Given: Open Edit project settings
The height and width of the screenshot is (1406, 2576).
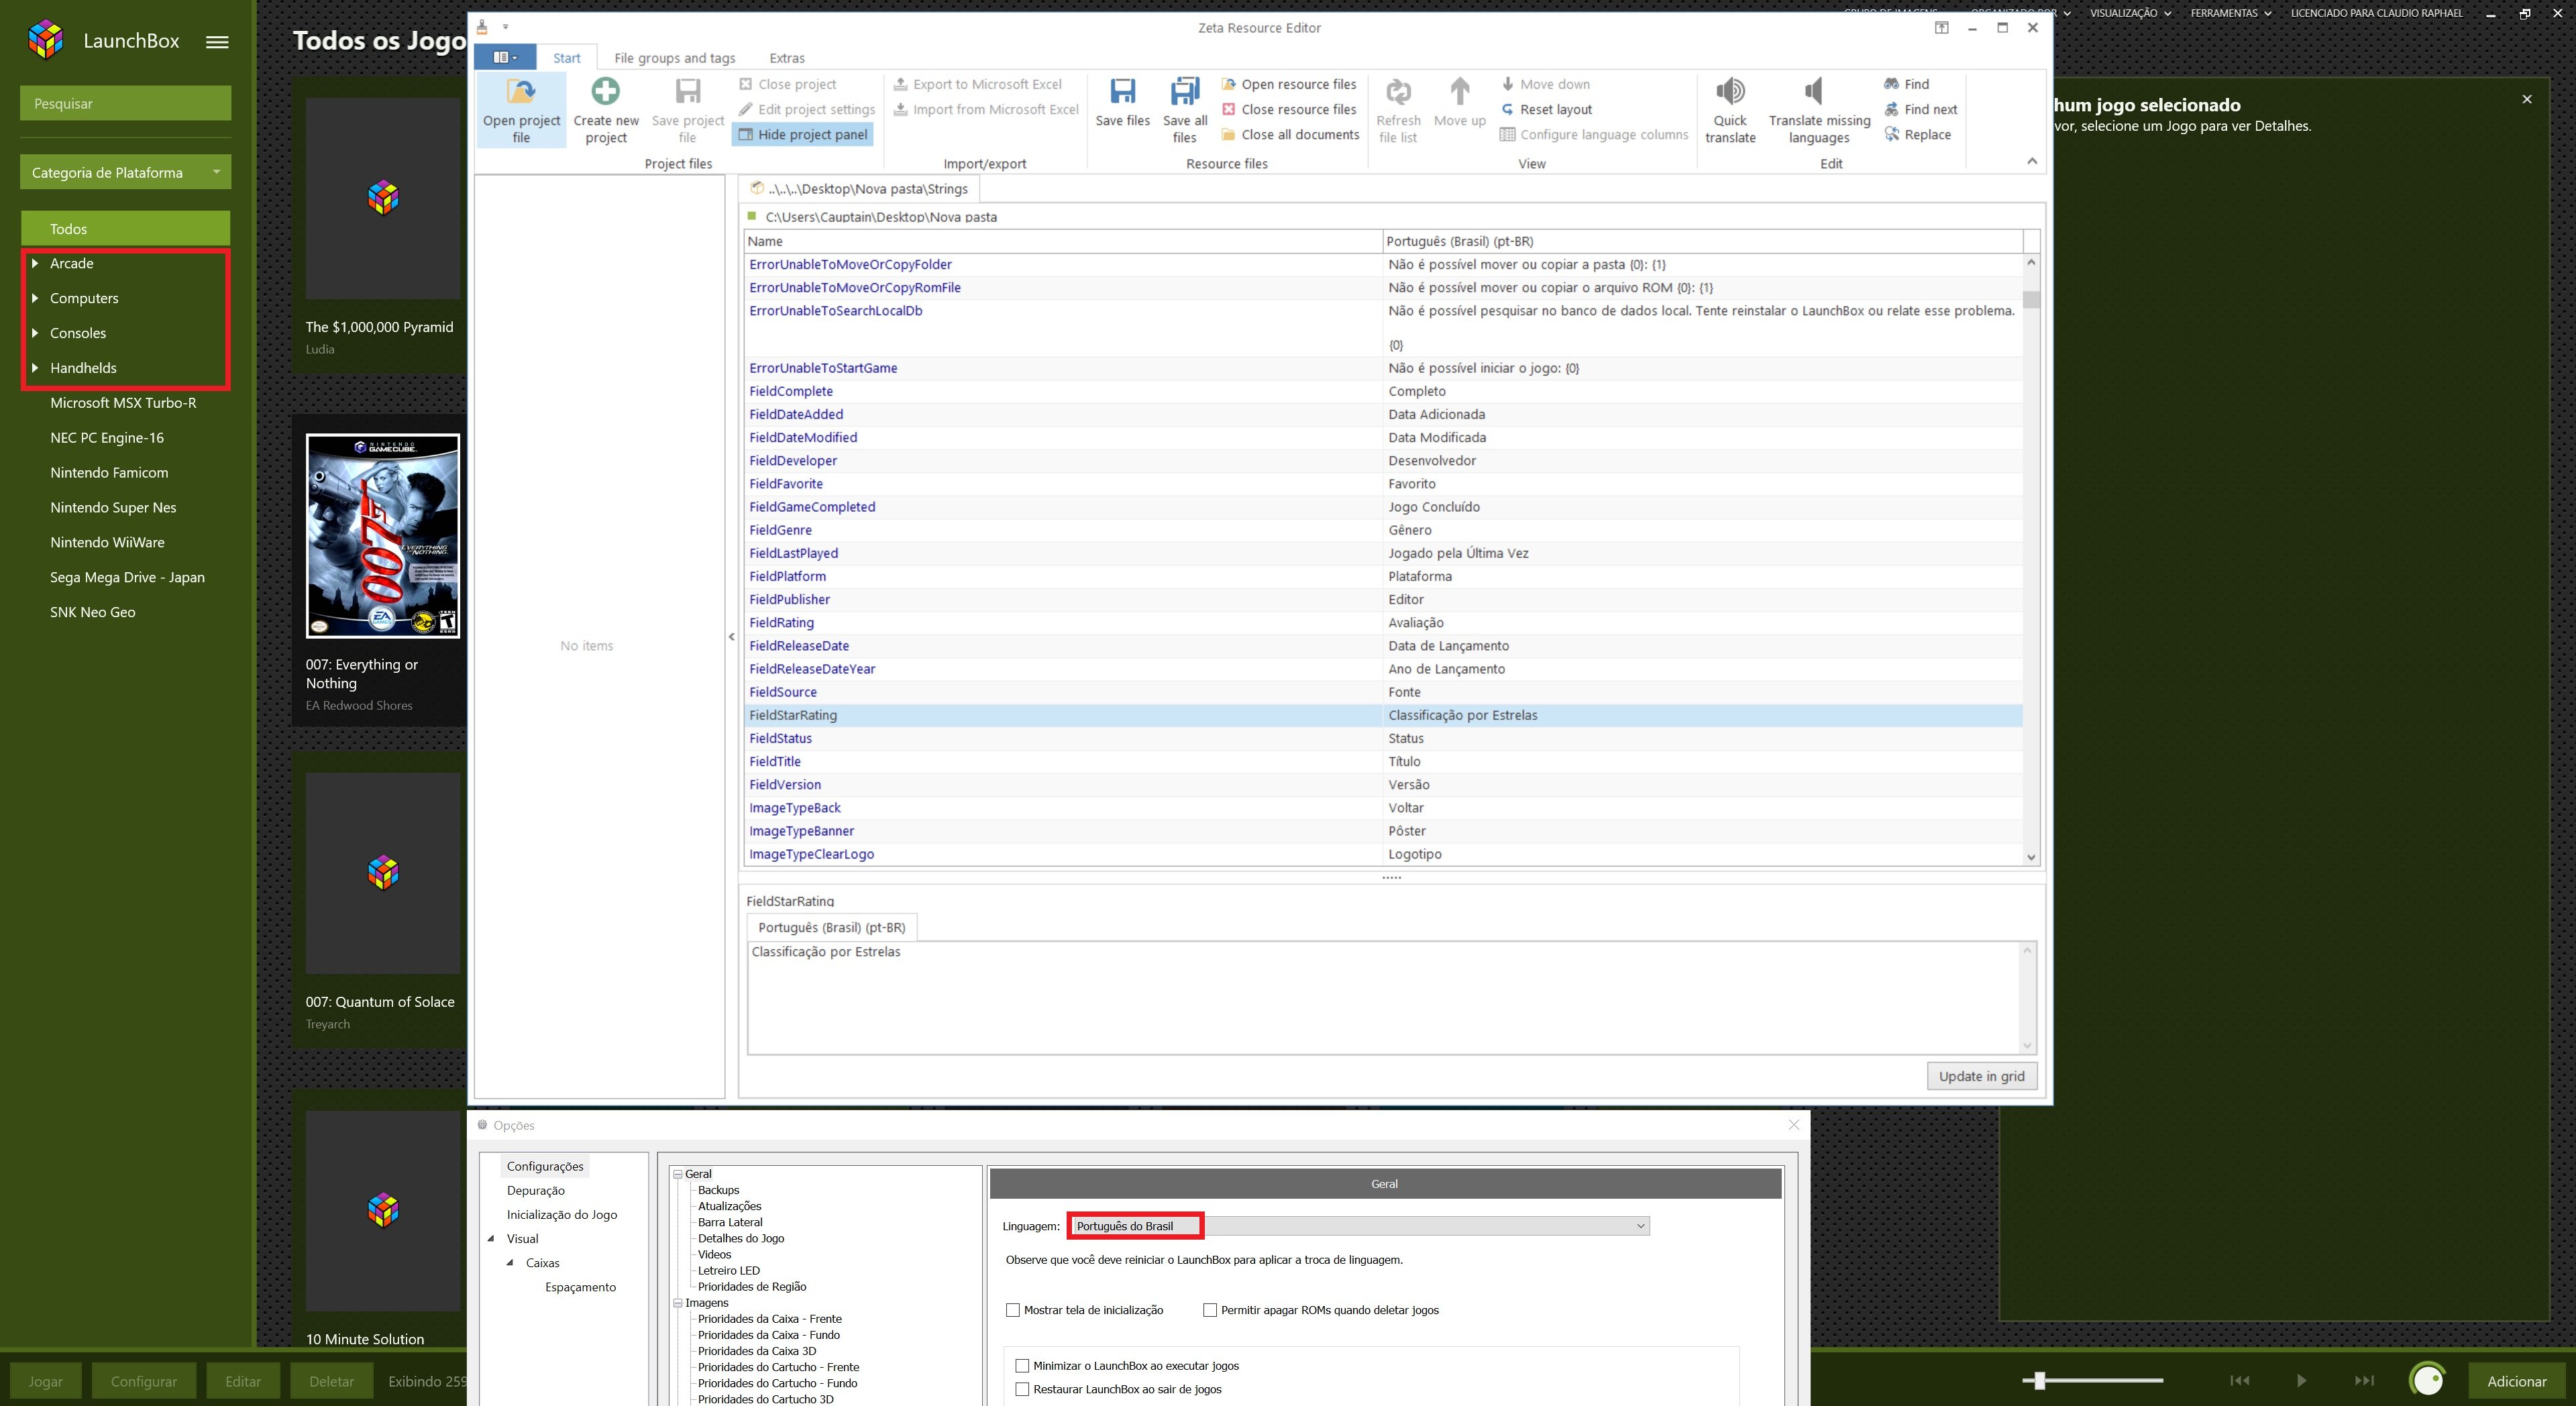Looking at the screenshot, I should [x=806, y=109].
